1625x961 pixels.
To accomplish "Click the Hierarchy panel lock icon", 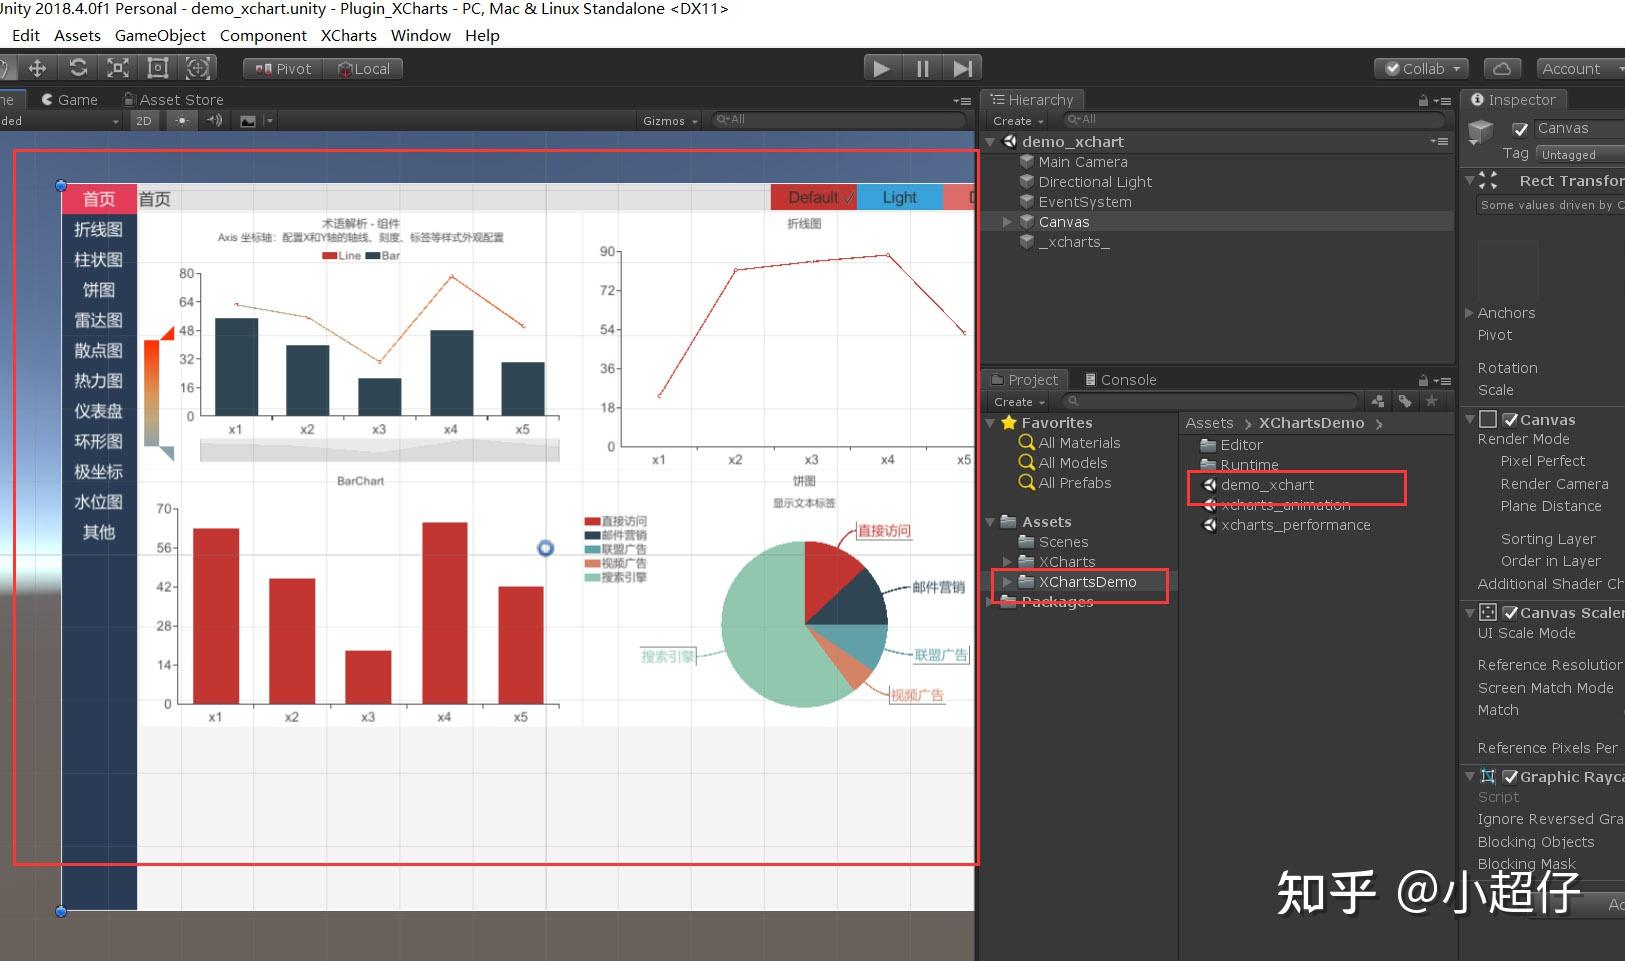I will pos(1423,100).
